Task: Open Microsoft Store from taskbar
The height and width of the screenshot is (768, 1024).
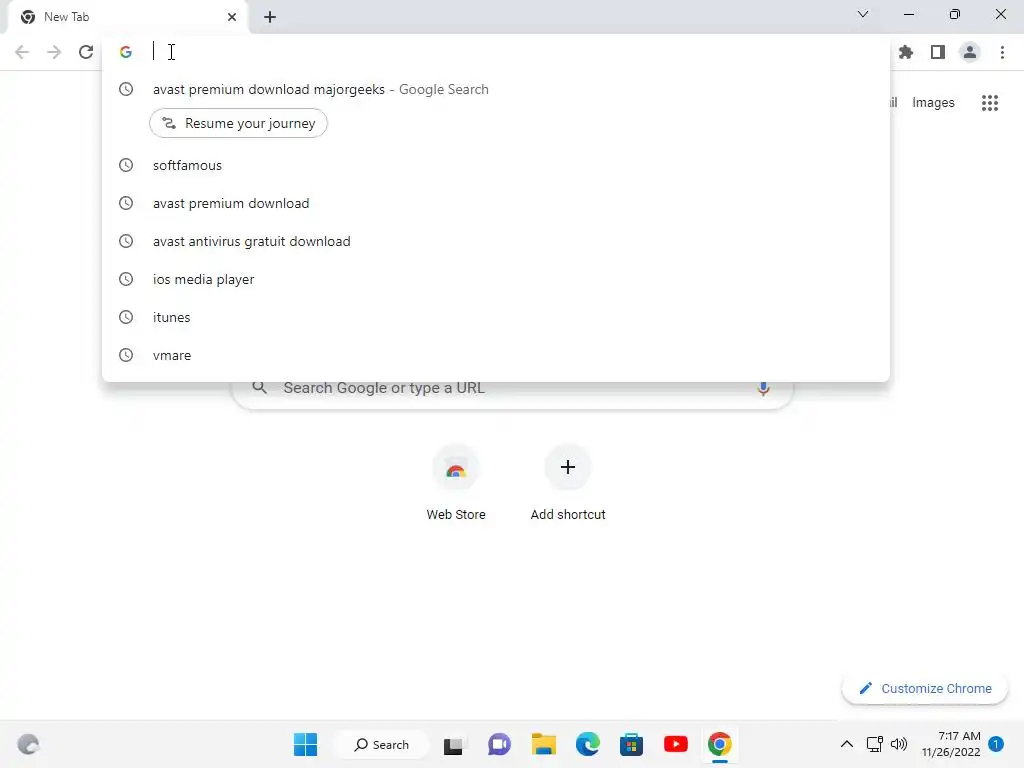Action: pyautogui.click(x=632, y=744)
